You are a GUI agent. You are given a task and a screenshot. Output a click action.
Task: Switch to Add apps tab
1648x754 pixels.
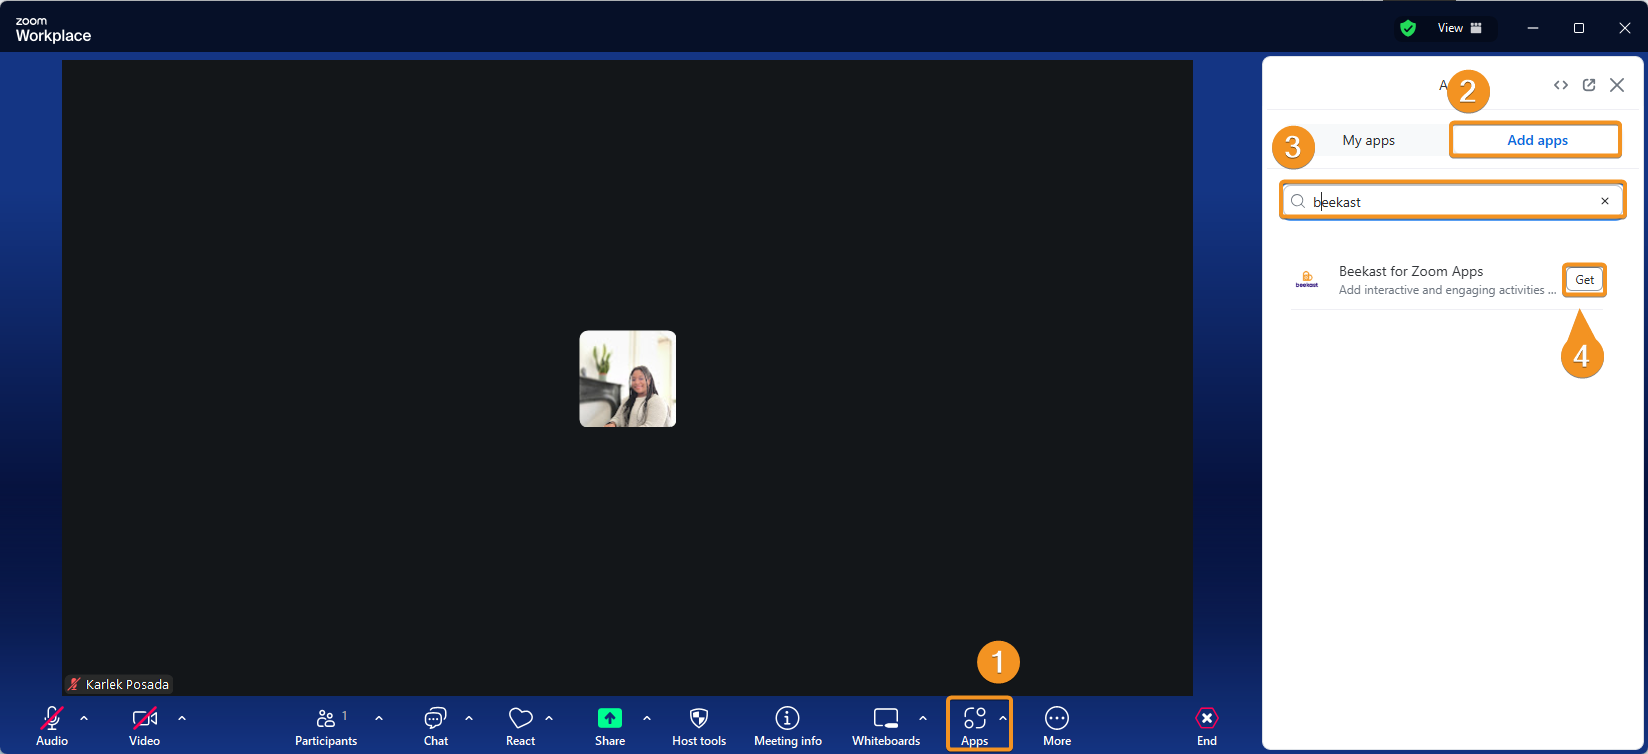[x=1536, y=141]
